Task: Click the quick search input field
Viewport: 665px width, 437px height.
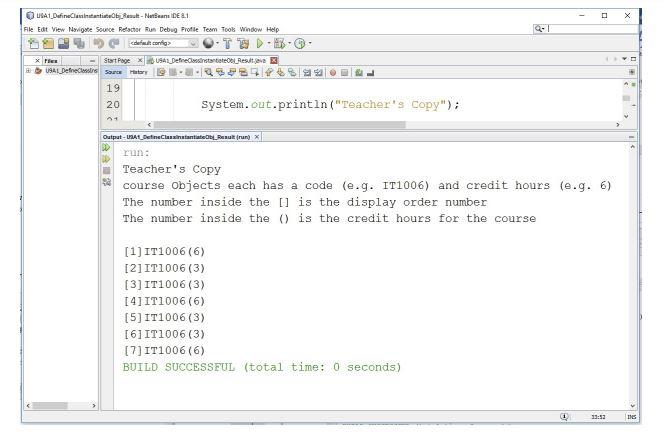Action: (x=586, y=28)
